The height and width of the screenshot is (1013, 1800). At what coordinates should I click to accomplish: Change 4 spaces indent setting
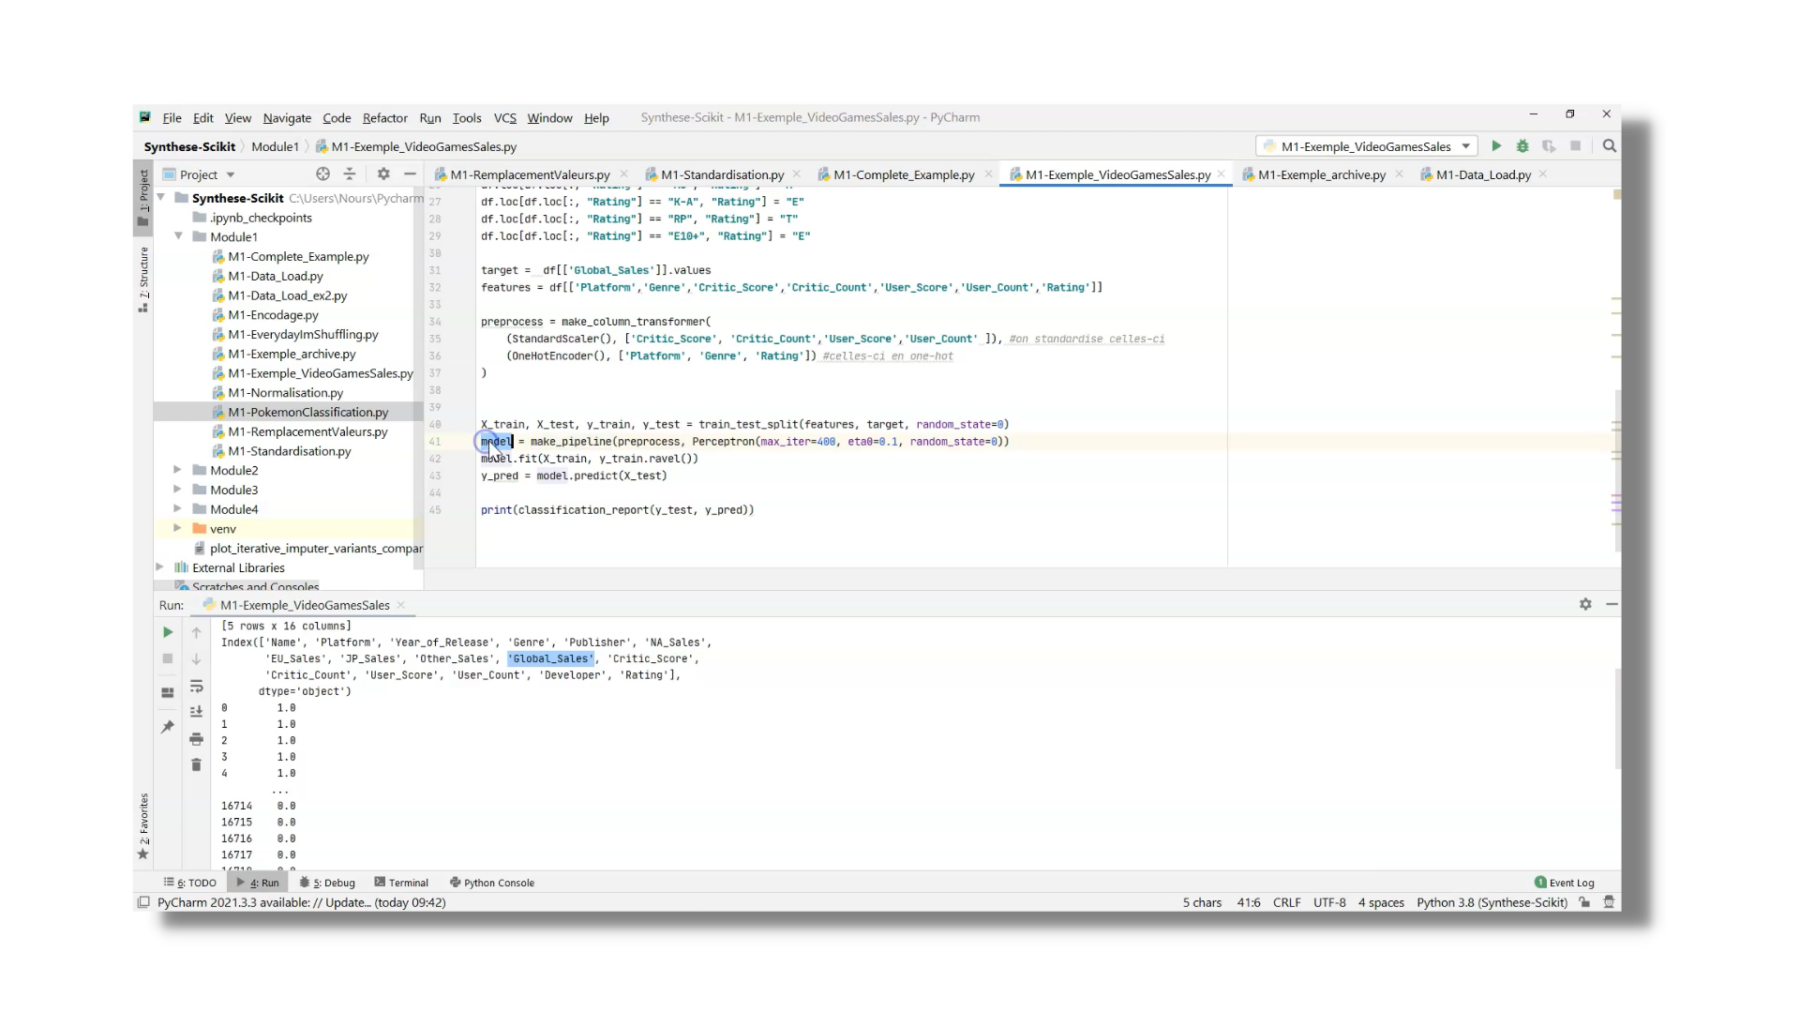tap(1380, 902)
